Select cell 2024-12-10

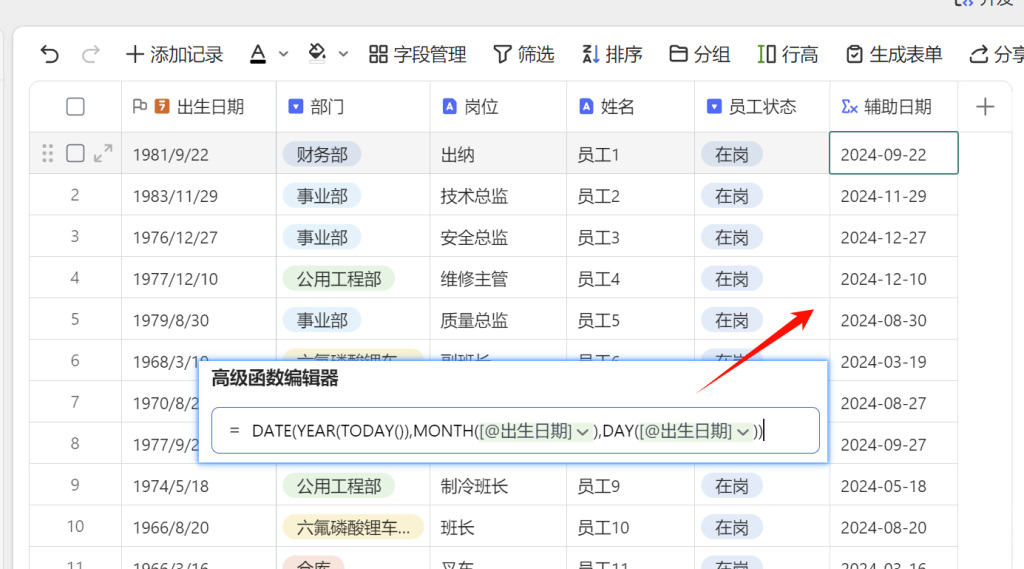click(x=893, y=279)
